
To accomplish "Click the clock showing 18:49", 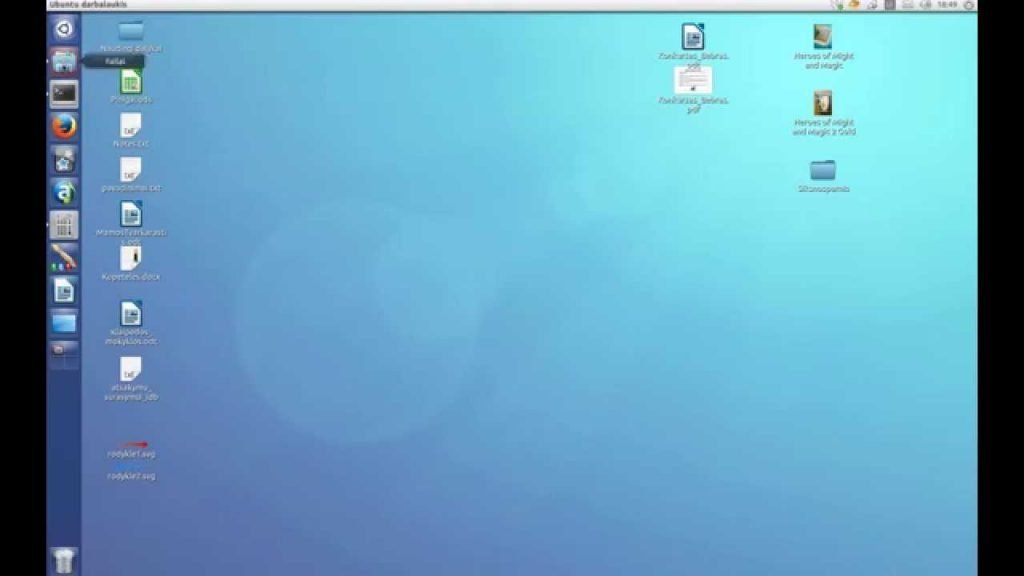I will 947,5.
